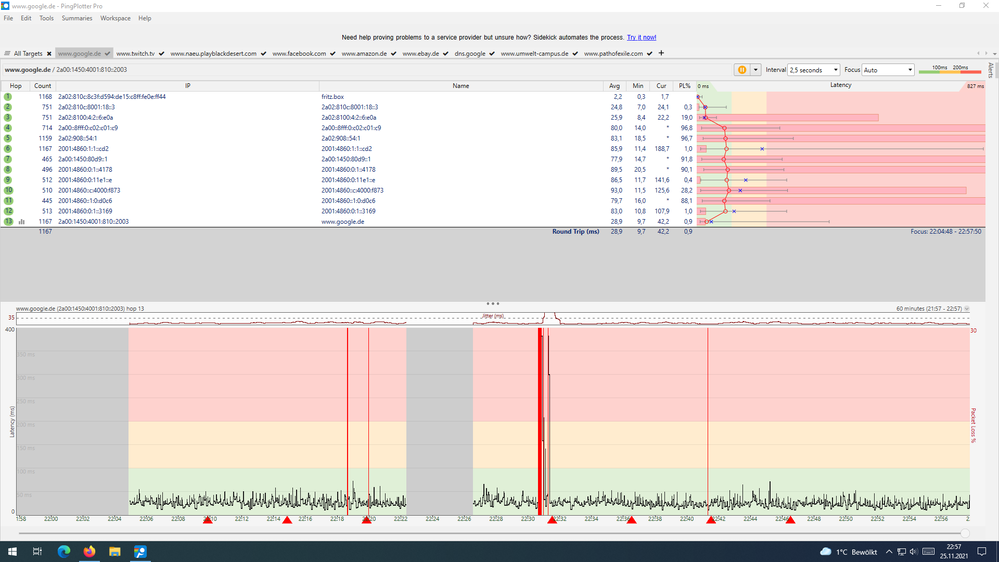This screenshot has height=562, width=999.
Task: Follow the Try it now! link
Action: pos(642,38)
